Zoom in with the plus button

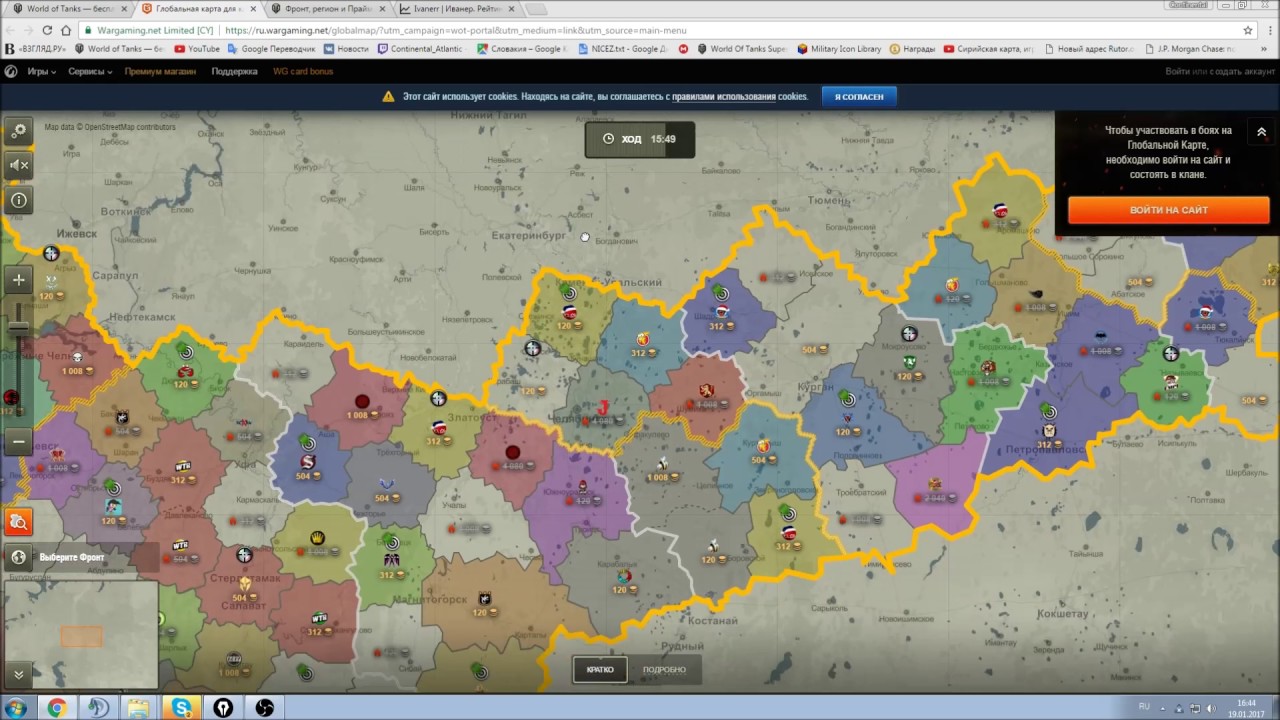coord(18,280)
